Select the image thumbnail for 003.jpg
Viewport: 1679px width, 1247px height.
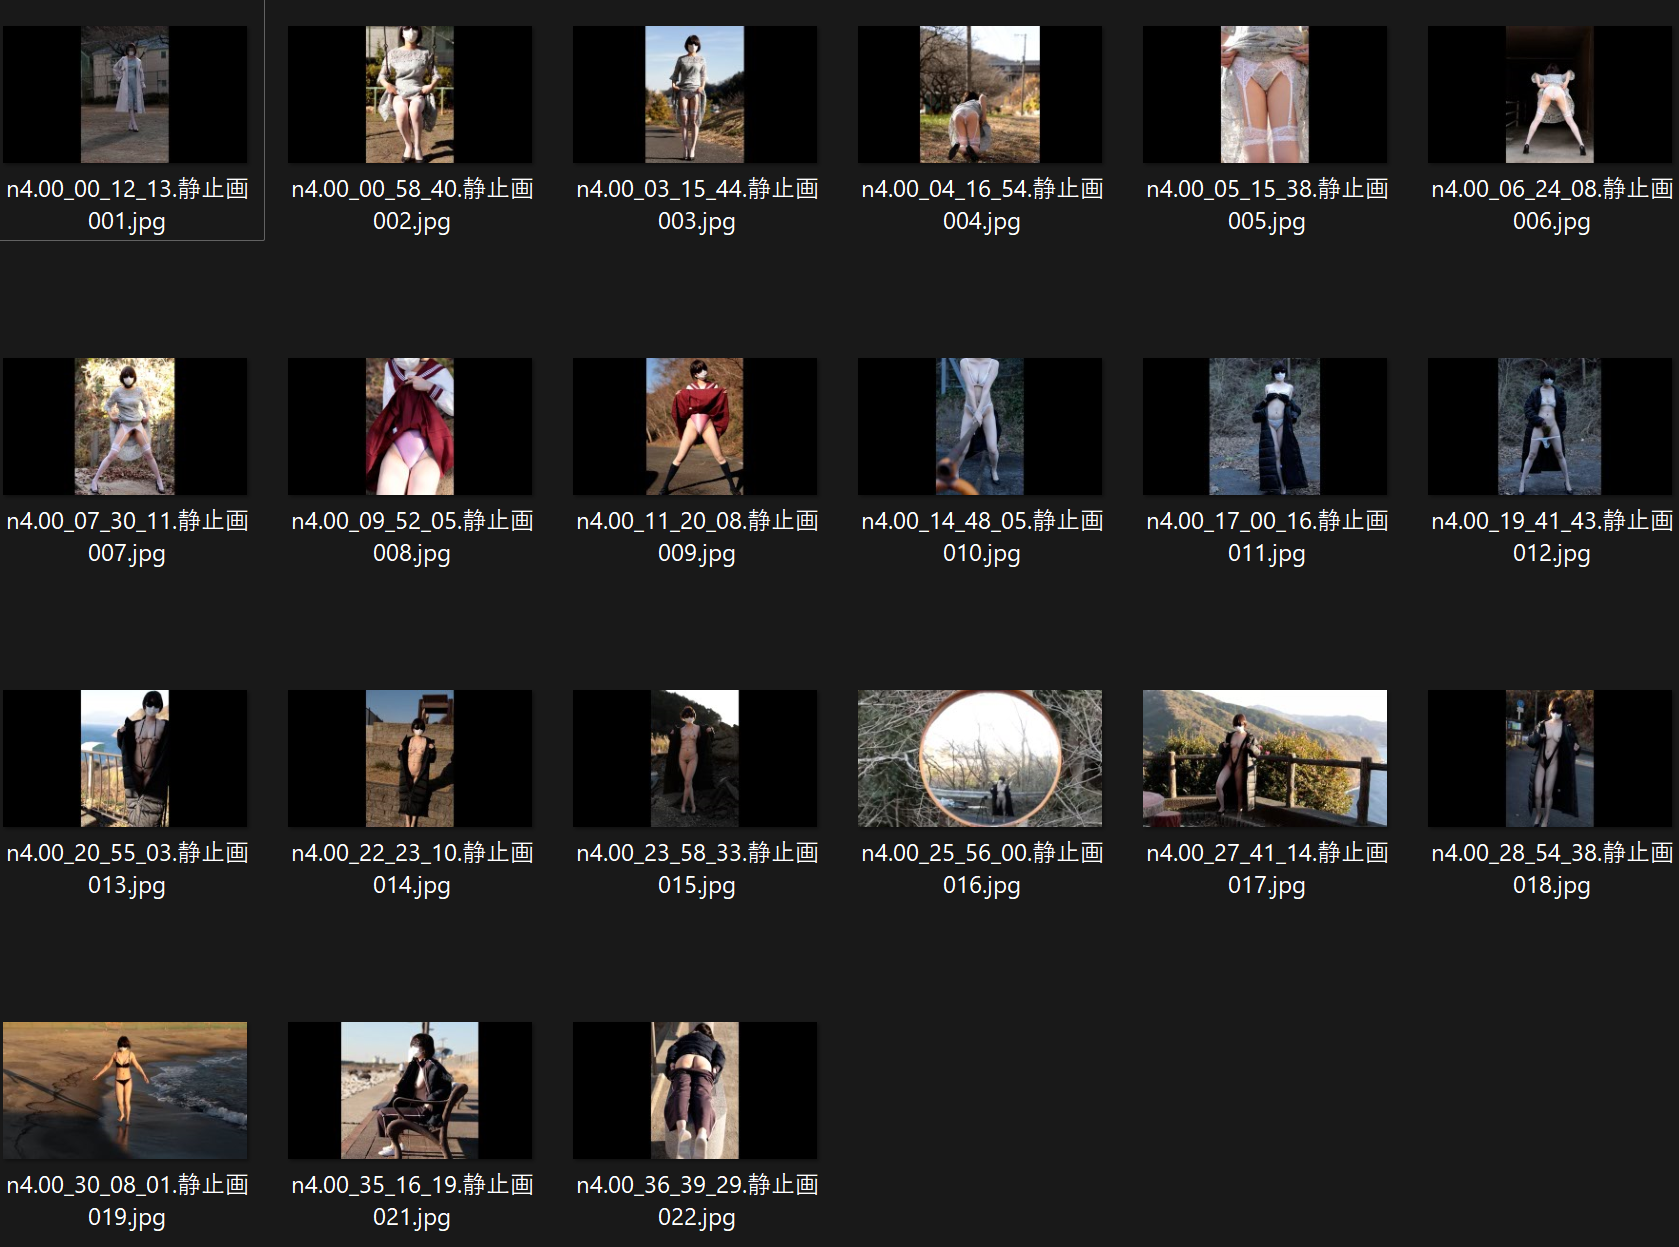click(695, 95)
